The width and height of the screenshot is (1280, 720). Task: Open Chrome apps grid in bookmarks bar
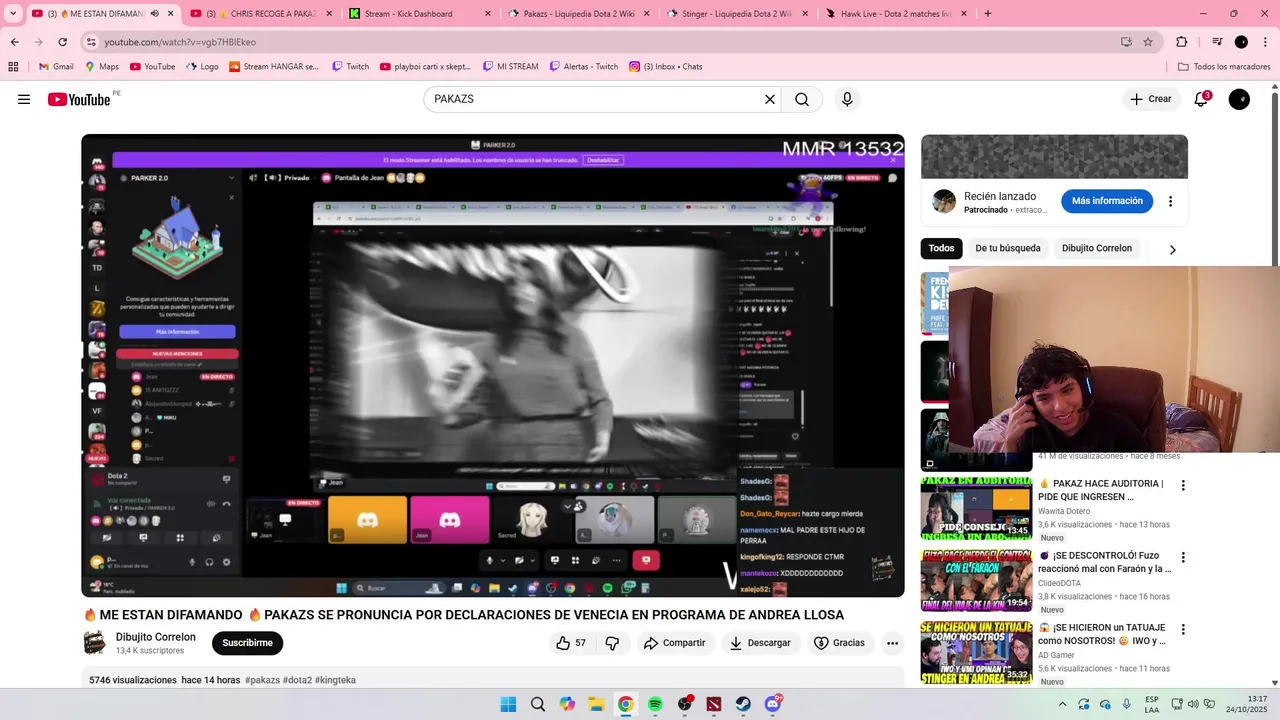pyautogui.click(x=13, y=67)
